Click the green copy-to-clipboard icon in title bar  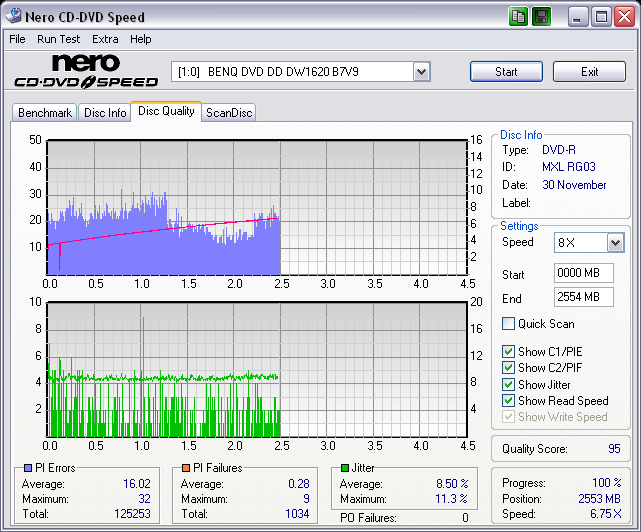point(518,17)
